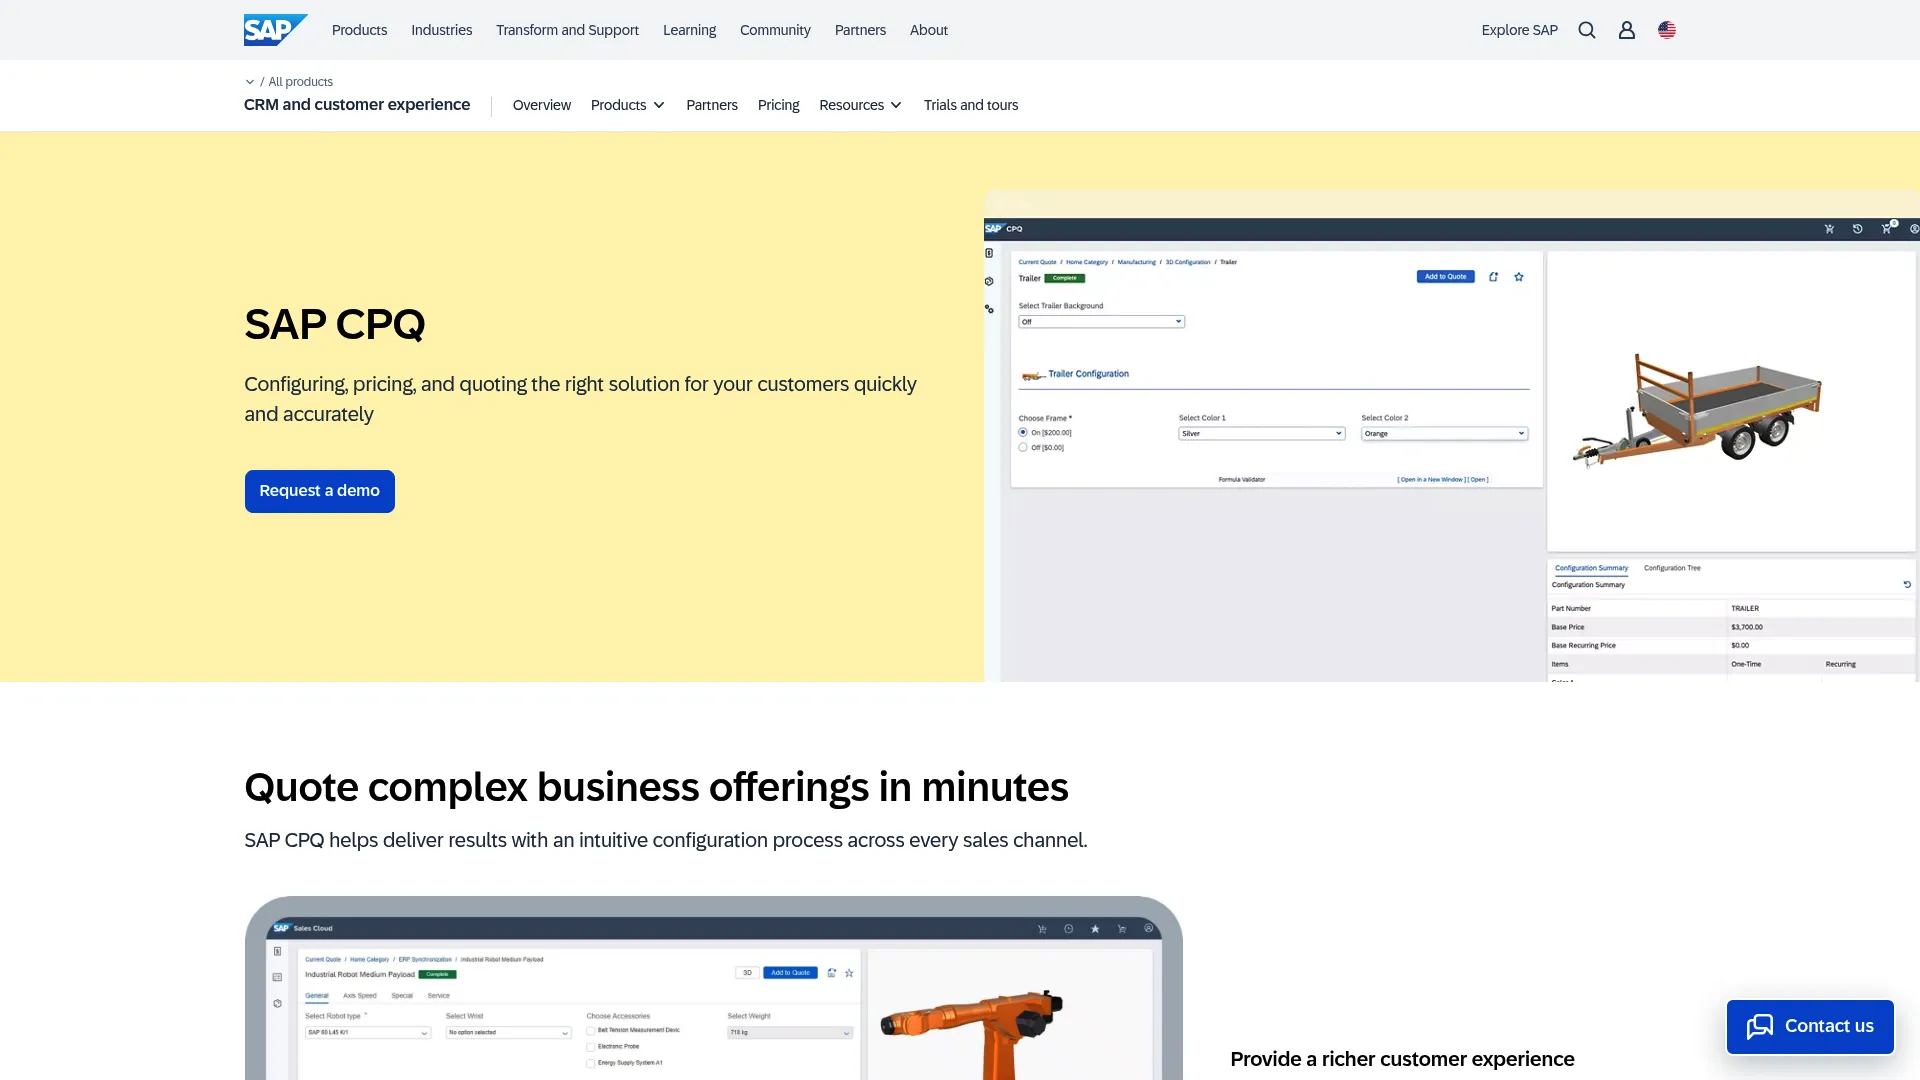Viewport: 1920px width, 1080px height.
Task: Open the site search magnifier icon
Action: point(1587,30)
